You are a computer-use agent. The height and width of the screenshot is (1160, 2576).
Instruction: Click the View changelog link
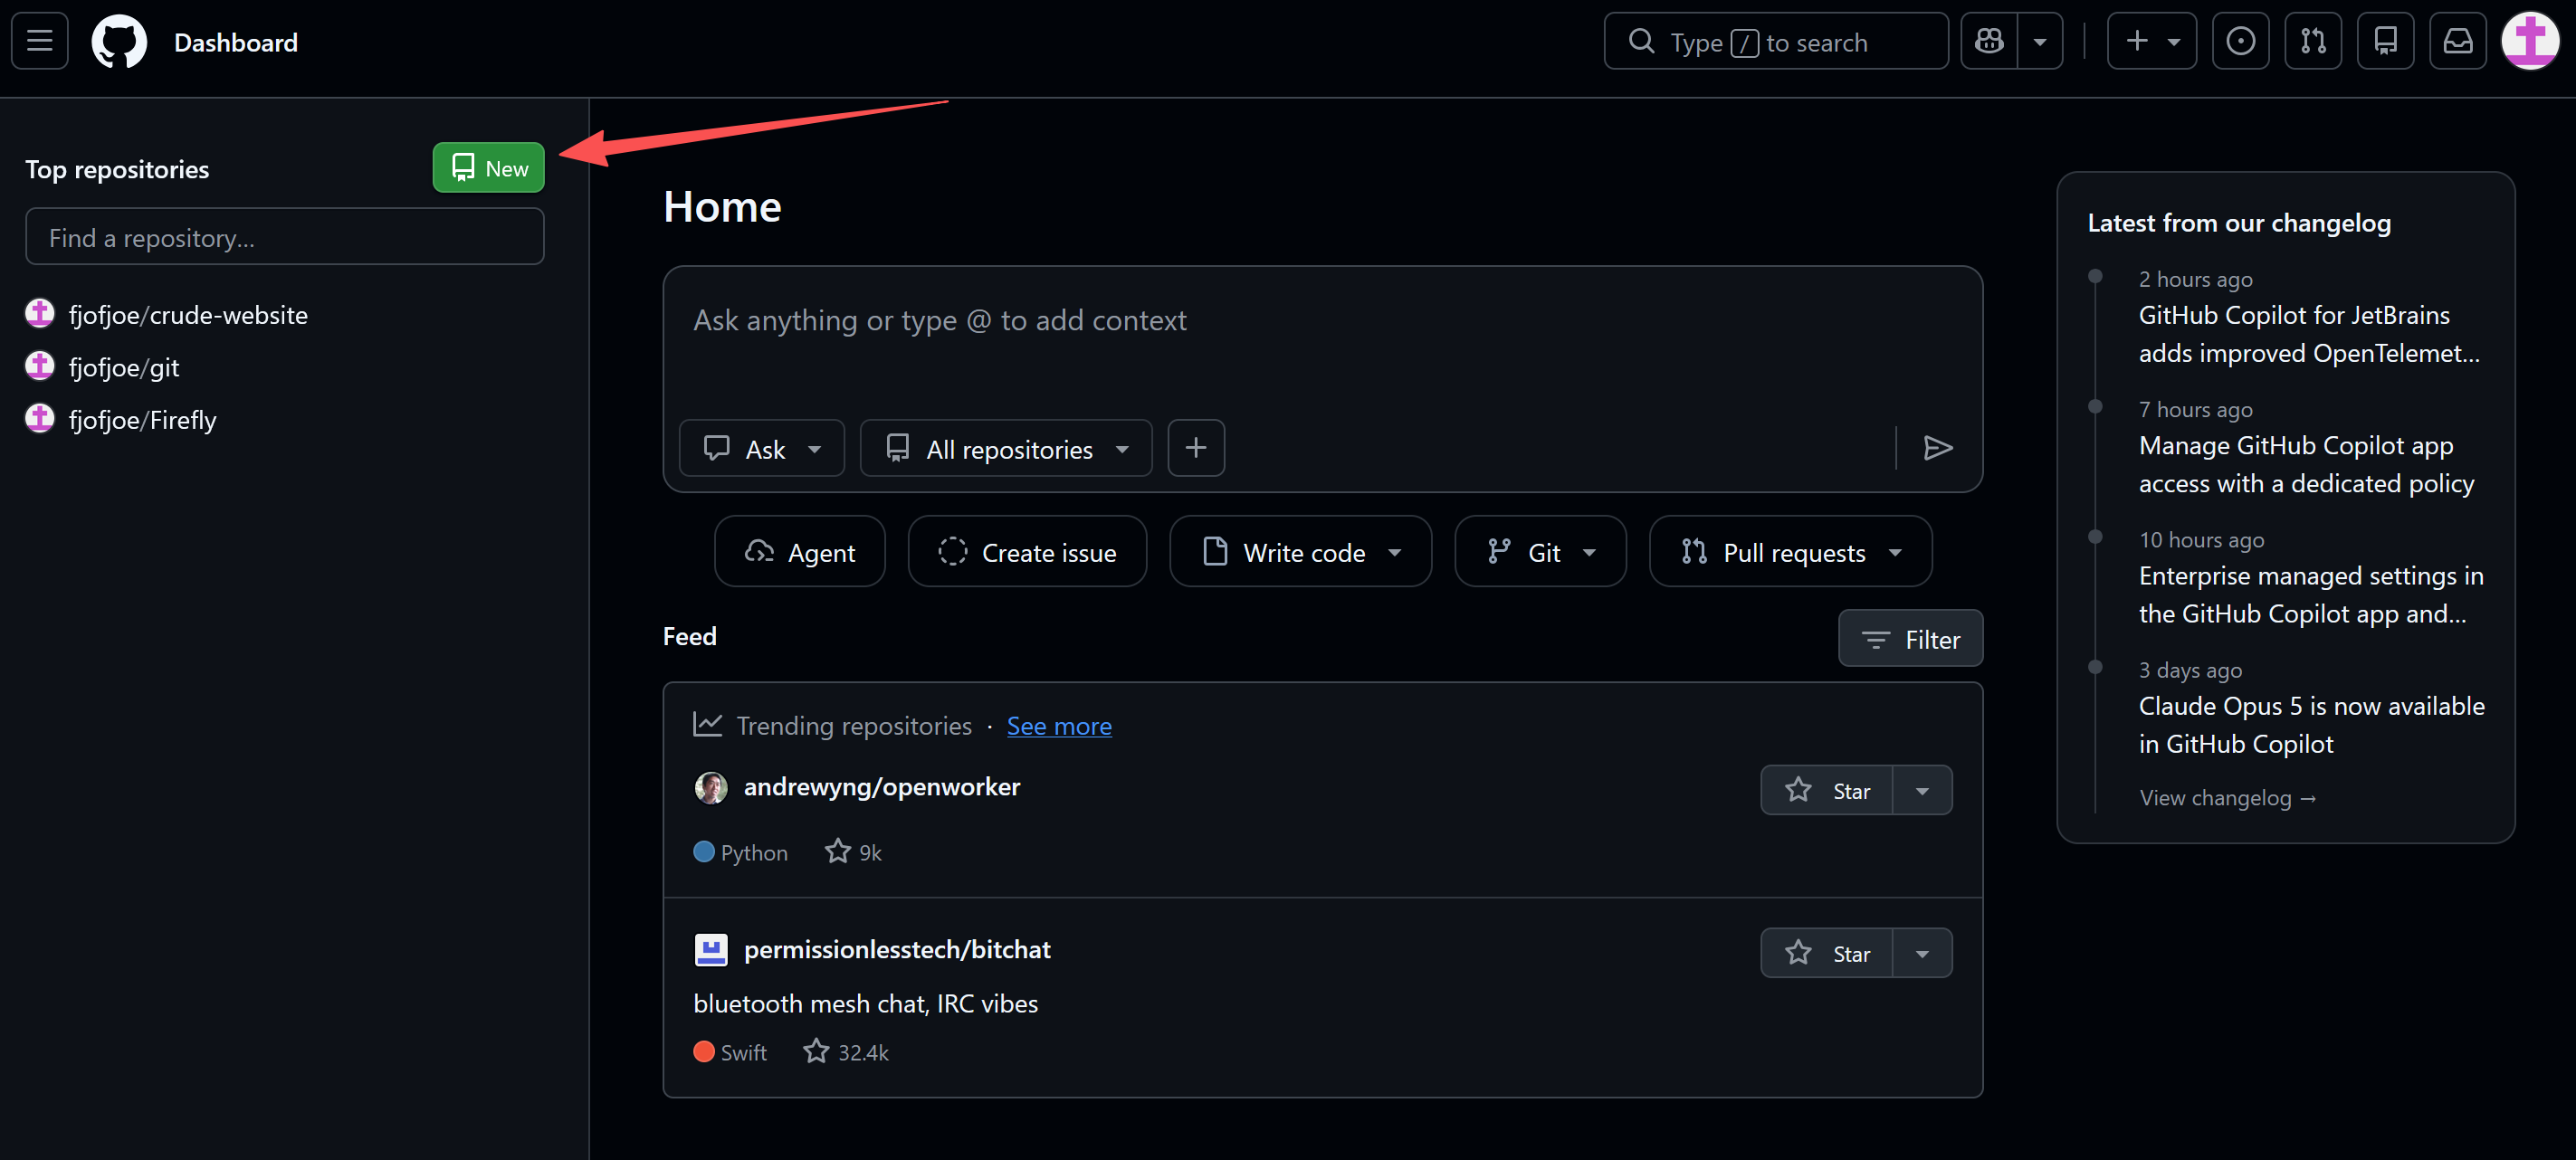click(x=2227, y=797)
